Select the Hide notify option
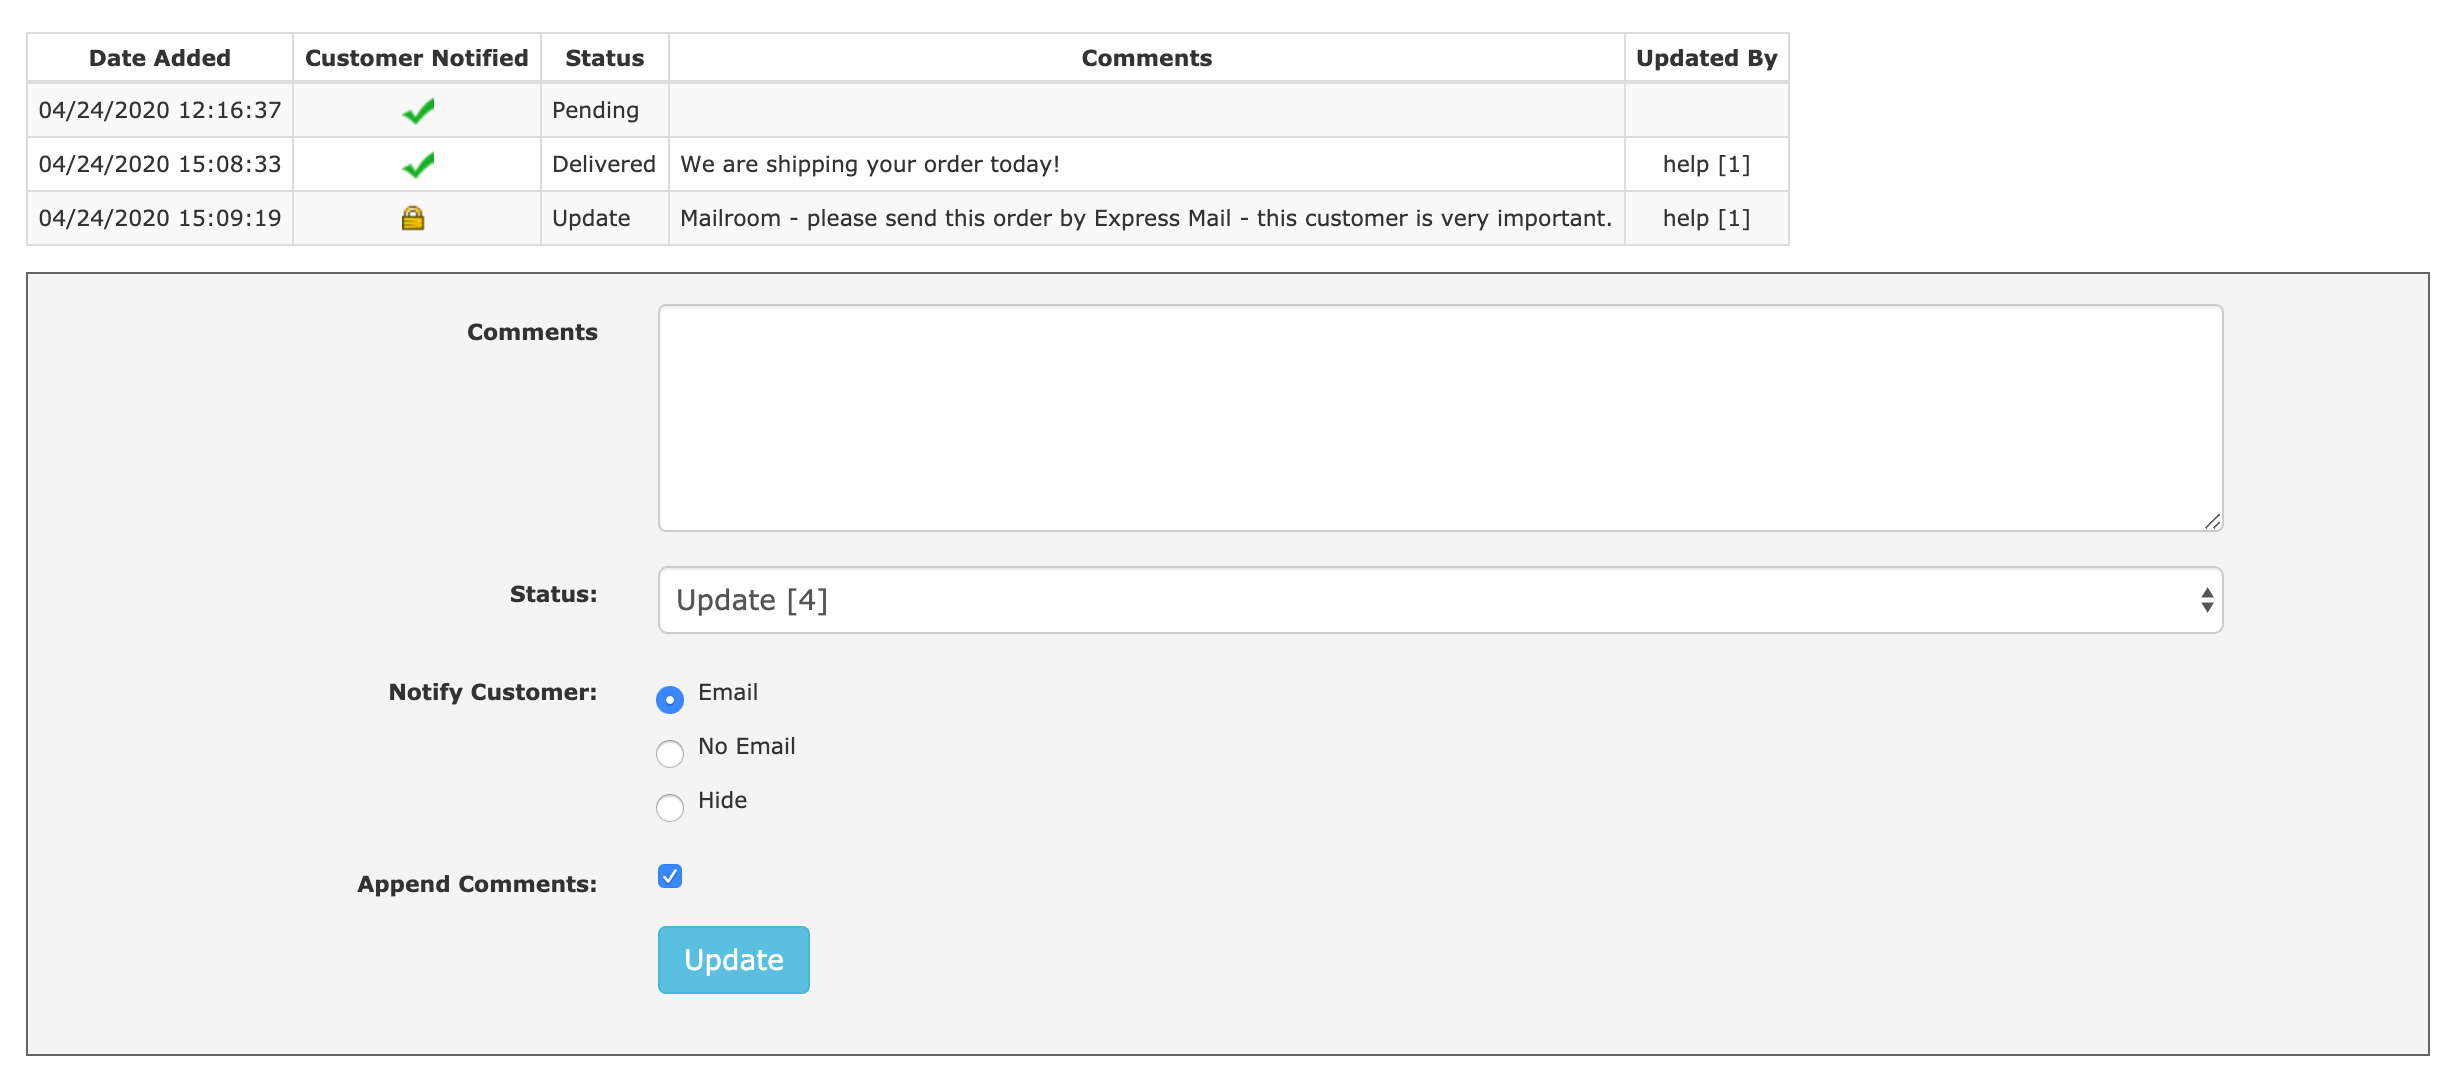 pyautogui.click(x=670, y=807)
